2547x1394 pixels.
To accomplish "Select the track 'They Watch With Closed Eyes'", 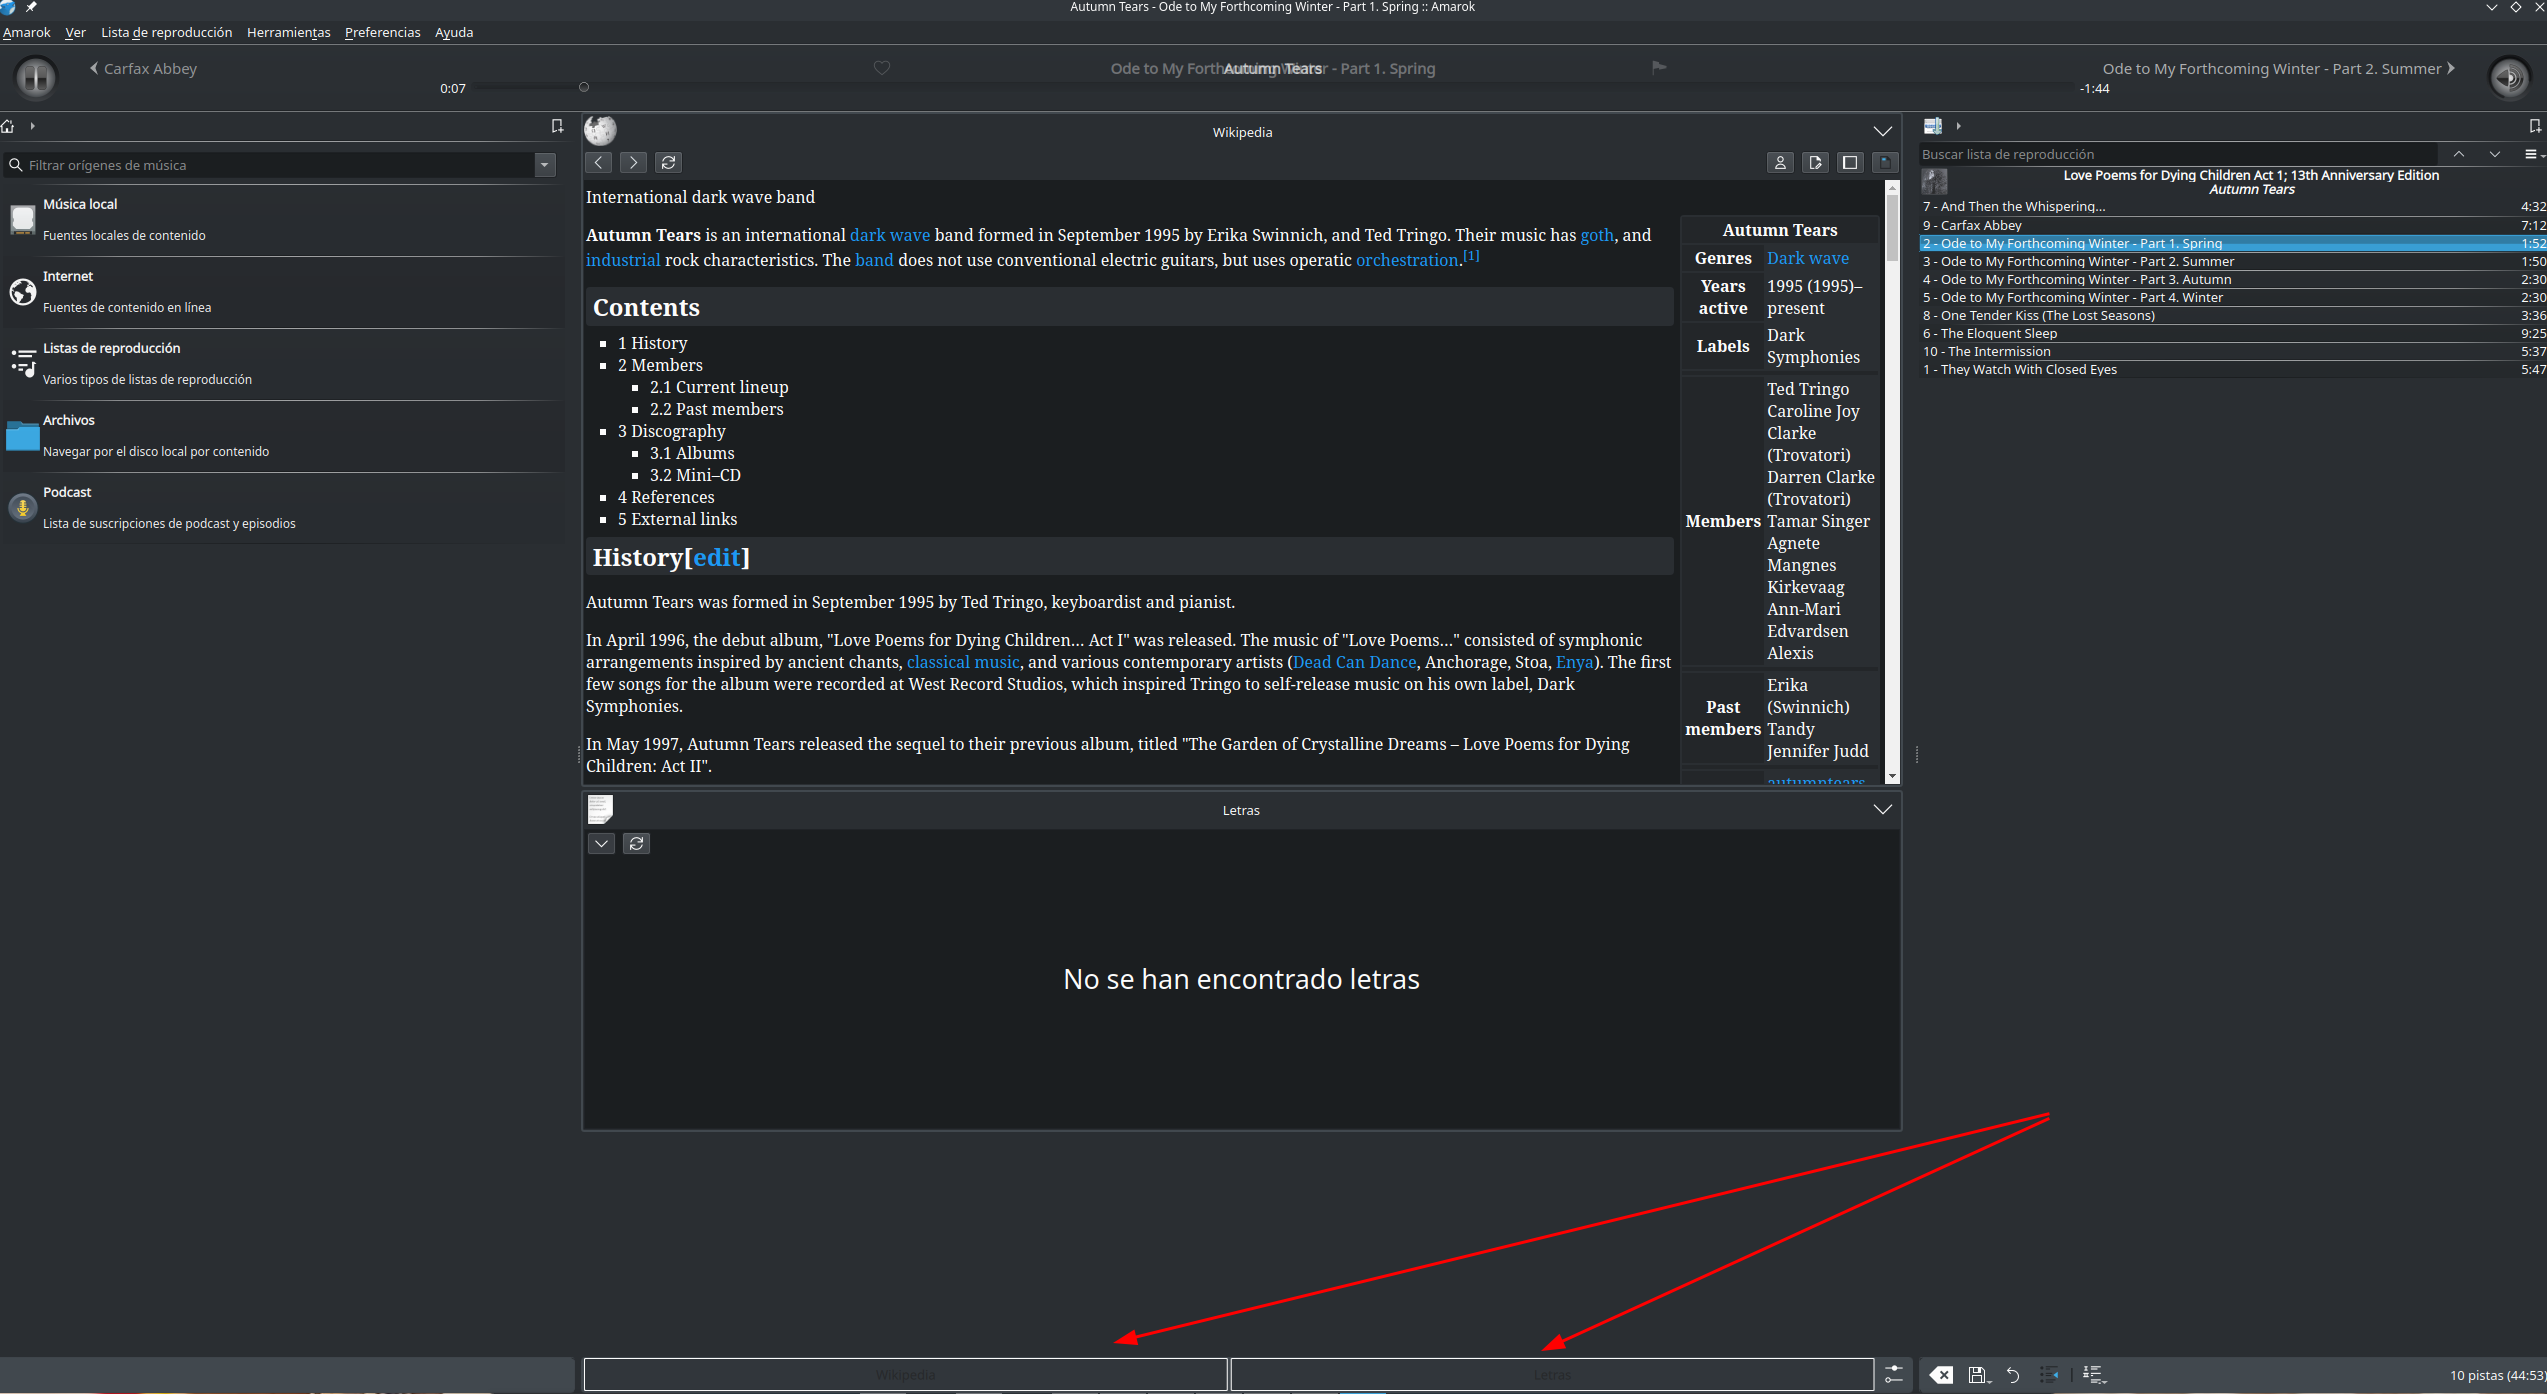I will 2233,369.
